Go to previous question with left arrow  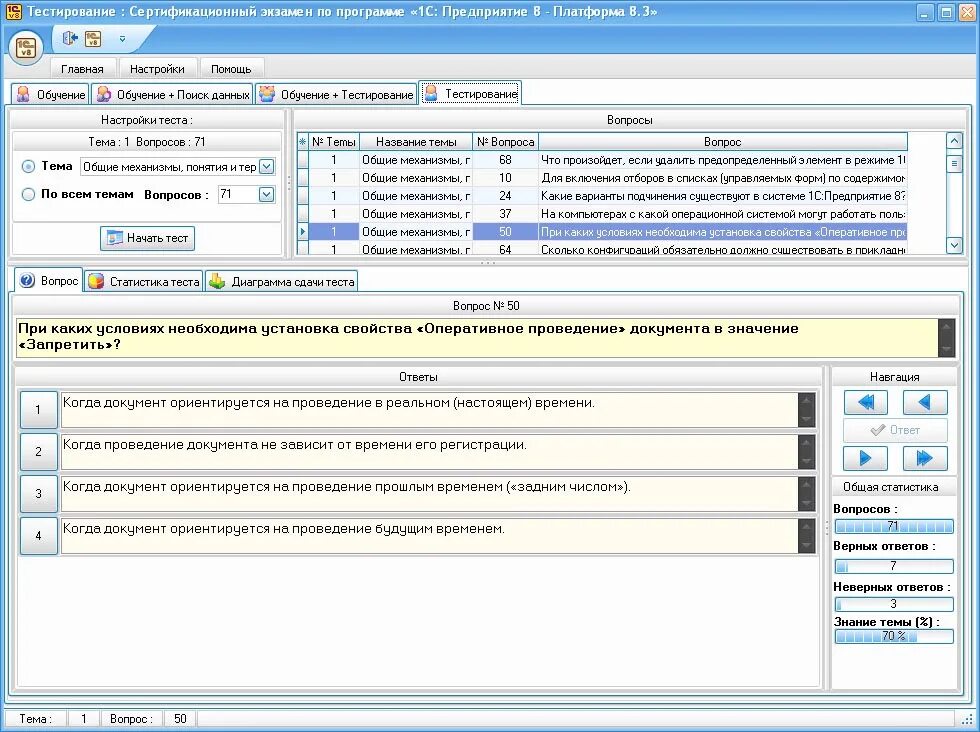924,402
